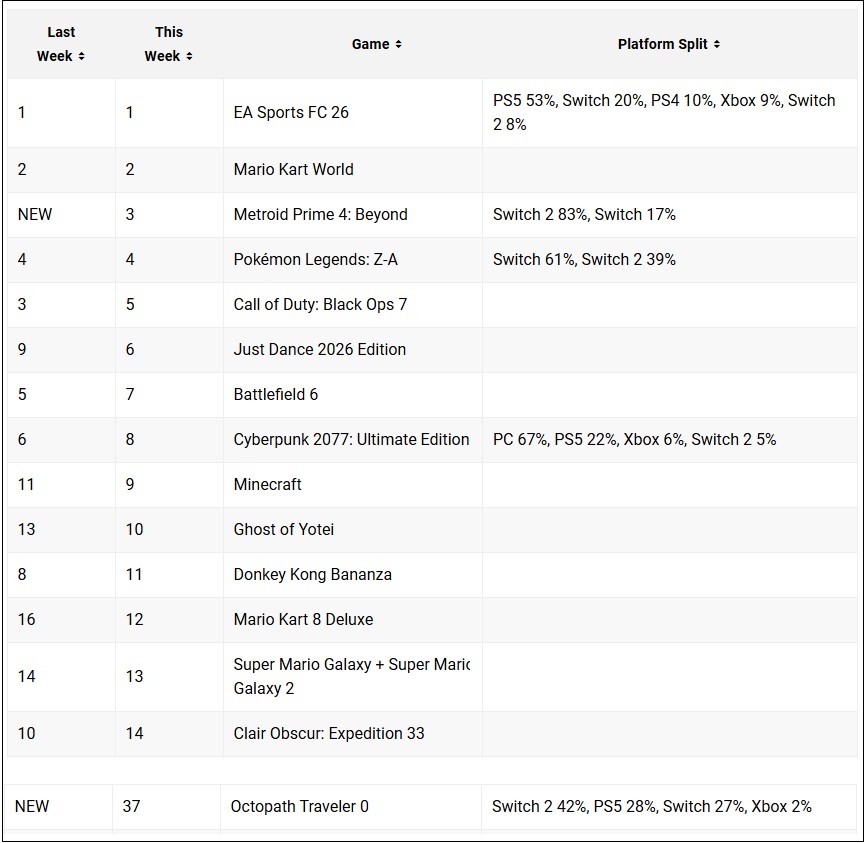Select Metroid Prime 4: Beyond row title

(x=320, y=214)
